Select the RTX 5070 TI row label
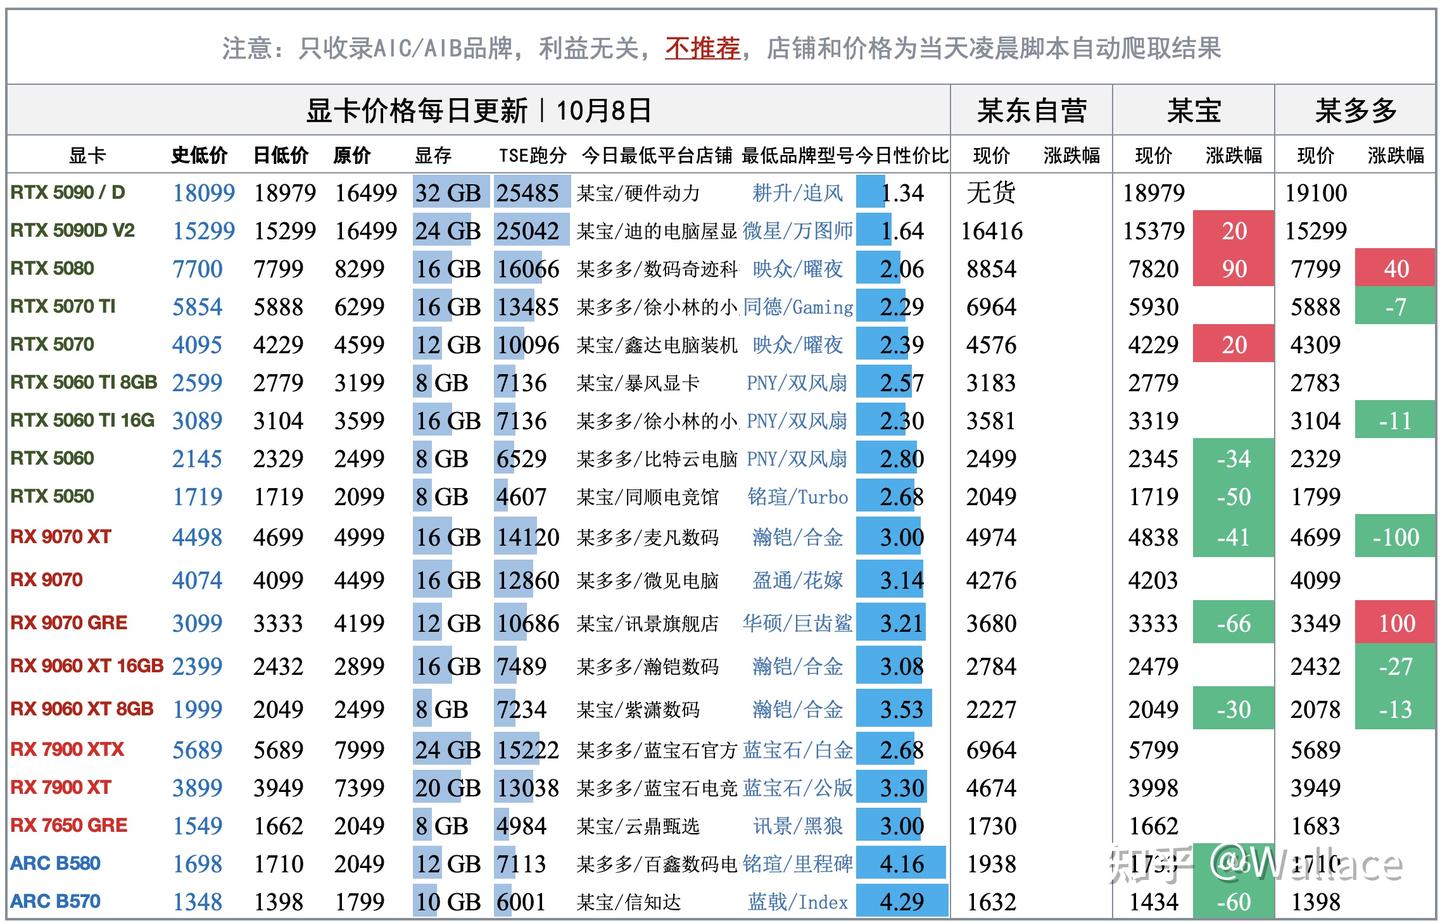Image resolution: width=1440 pixels, height=923 pixels. click(63, 306)
